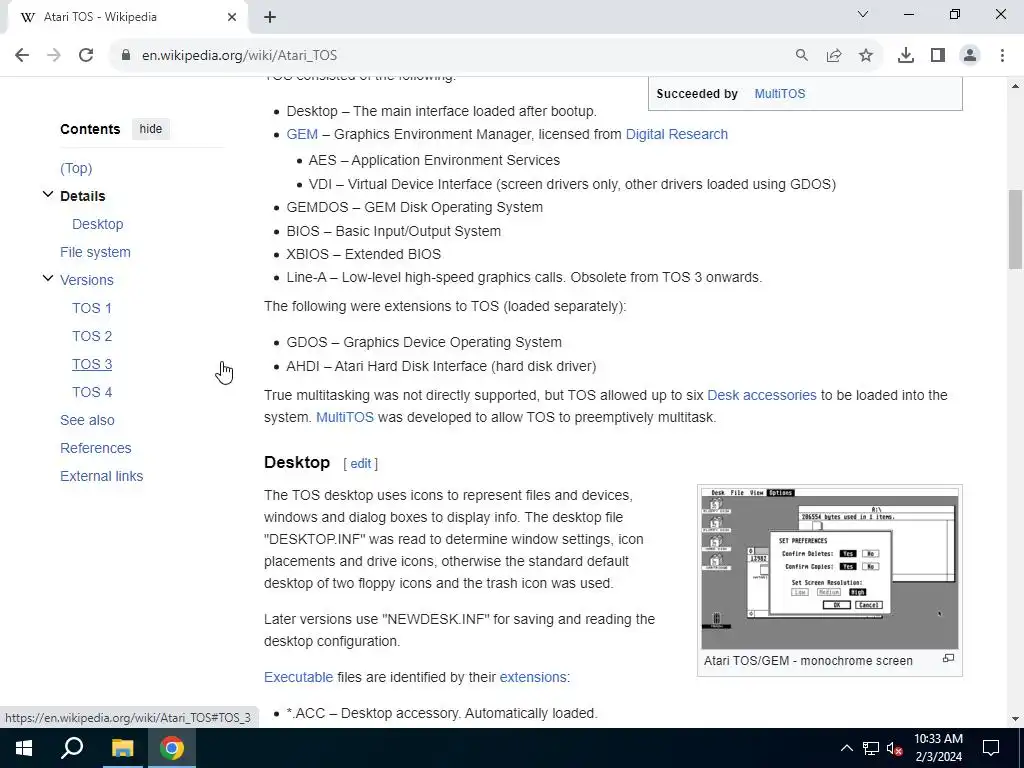Click the address bar URL field
1024x768 pixels.
pyautogui.click(x=457, y=56)
